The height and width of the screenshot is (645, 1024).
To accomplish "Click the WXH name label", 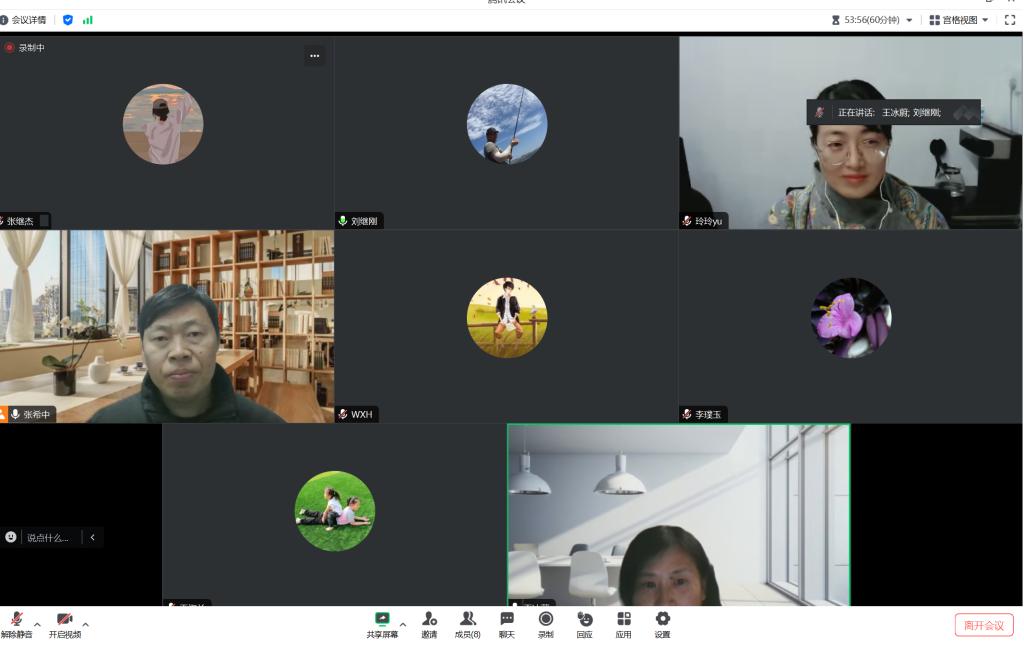I will (x=362, y=415).
